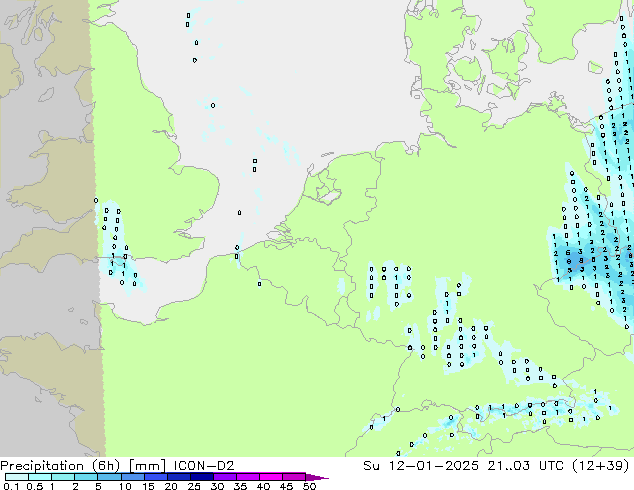This screenshot has height=490, width=634.
Task: Click legend label '15'
Action: click(148, 486)
